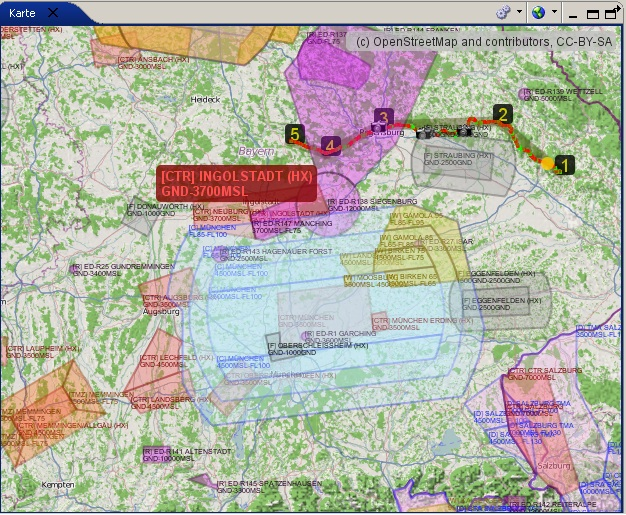Click the [R] ED-R27 ISAR label
The height and width of the screenshot is (515, 626).
pos(445,245)
